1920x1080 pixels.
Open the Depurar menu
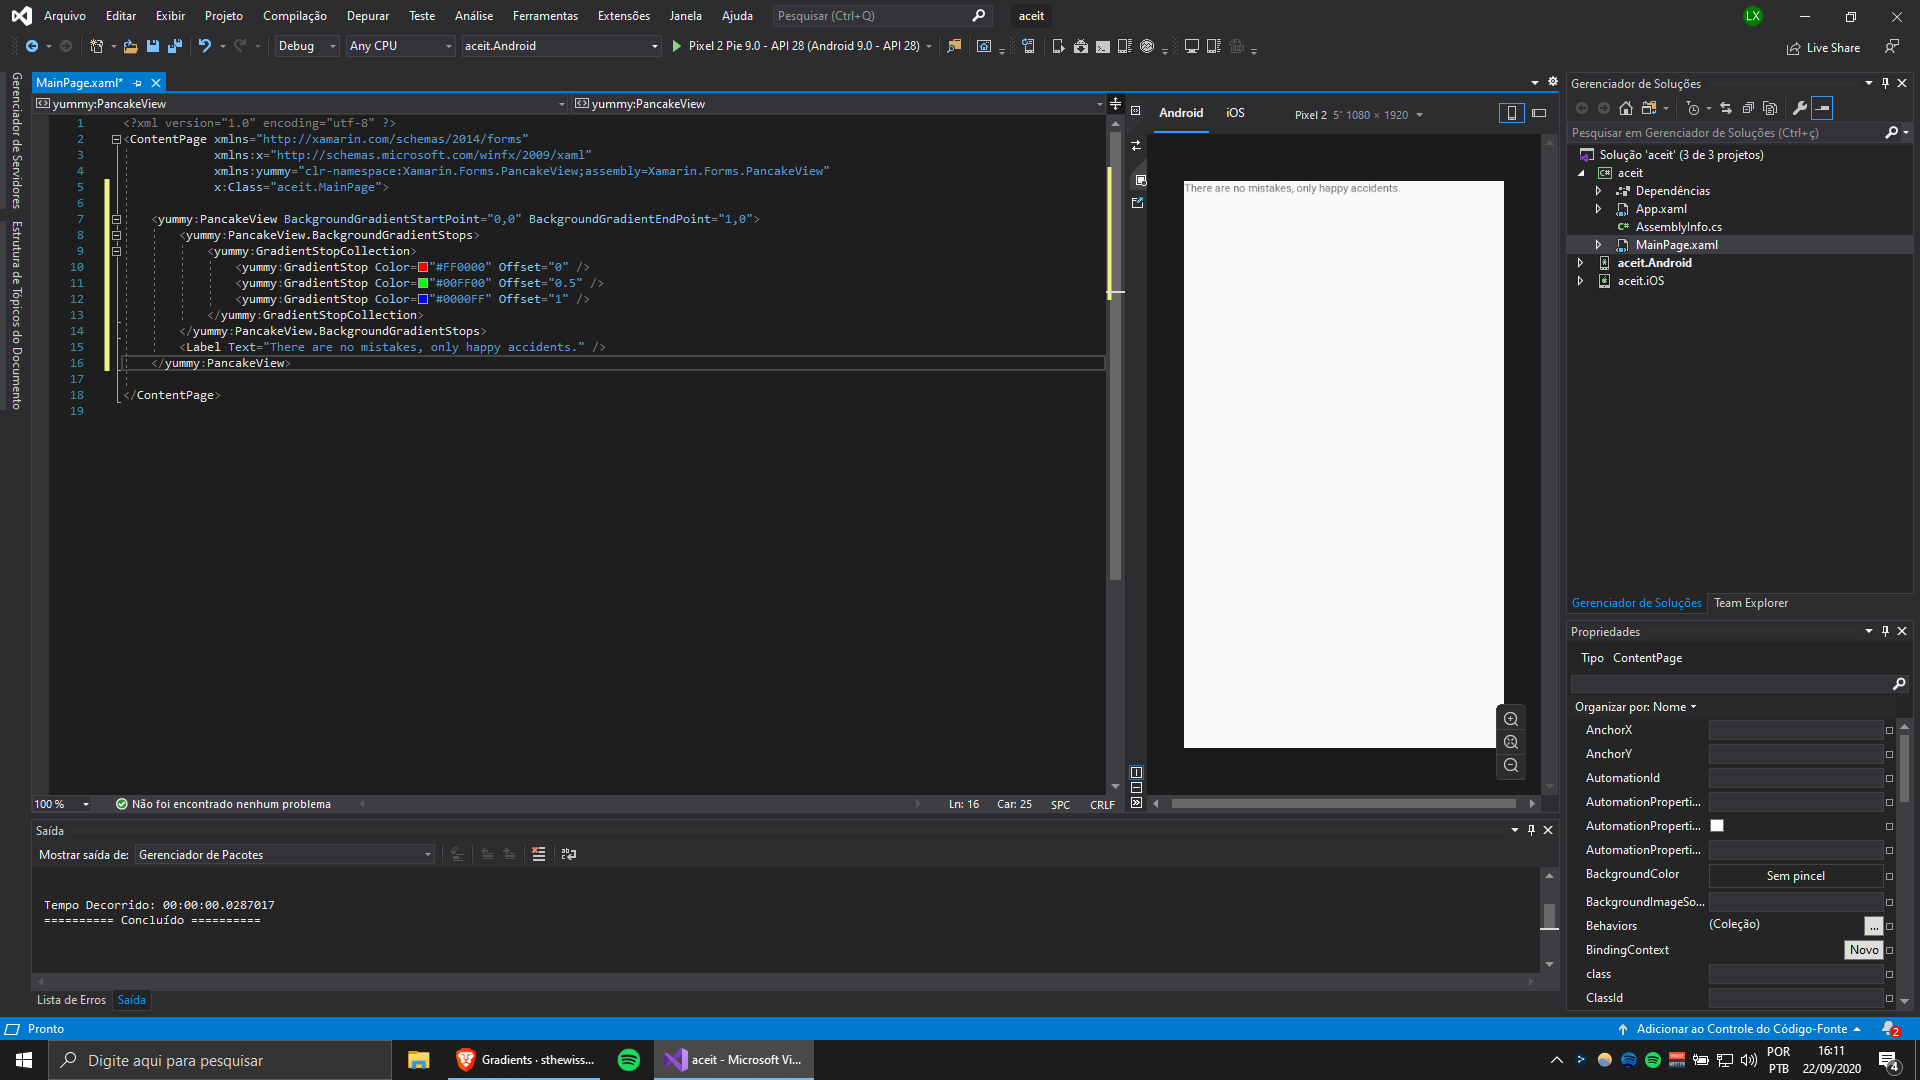[367, 15]
